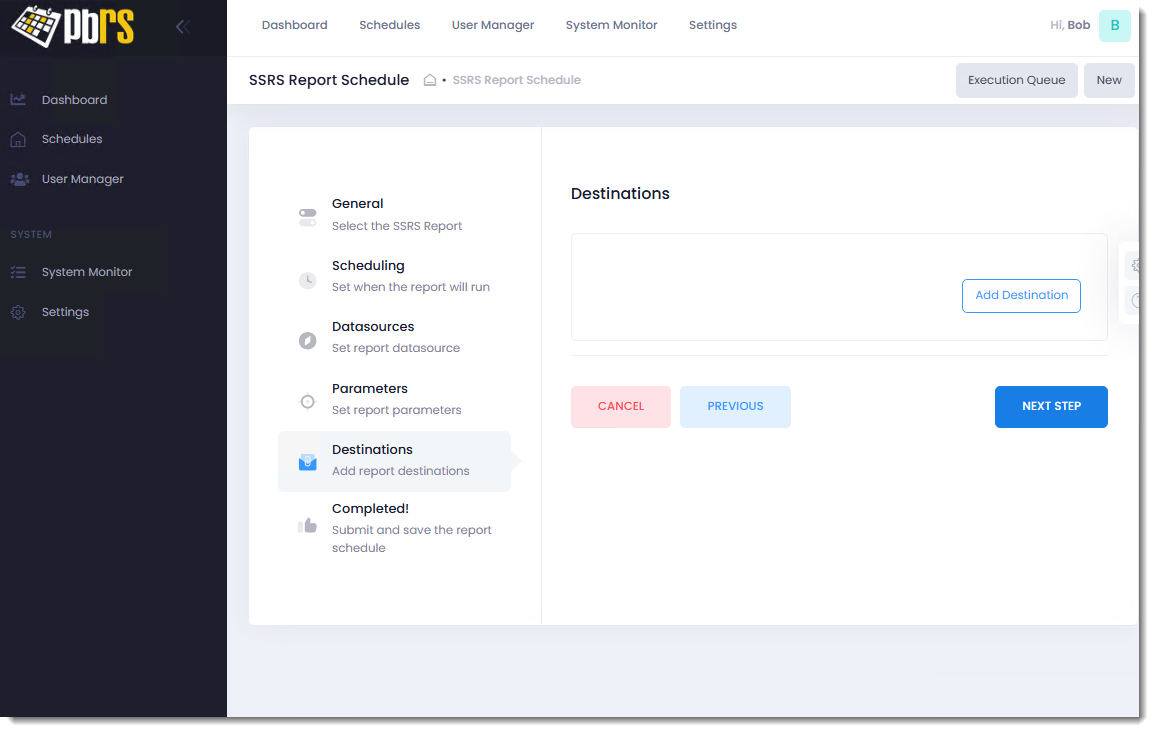This screenshot has height=732, width=1154.
Task: Open User Manager in top navigation
Action: coord(492,25)
